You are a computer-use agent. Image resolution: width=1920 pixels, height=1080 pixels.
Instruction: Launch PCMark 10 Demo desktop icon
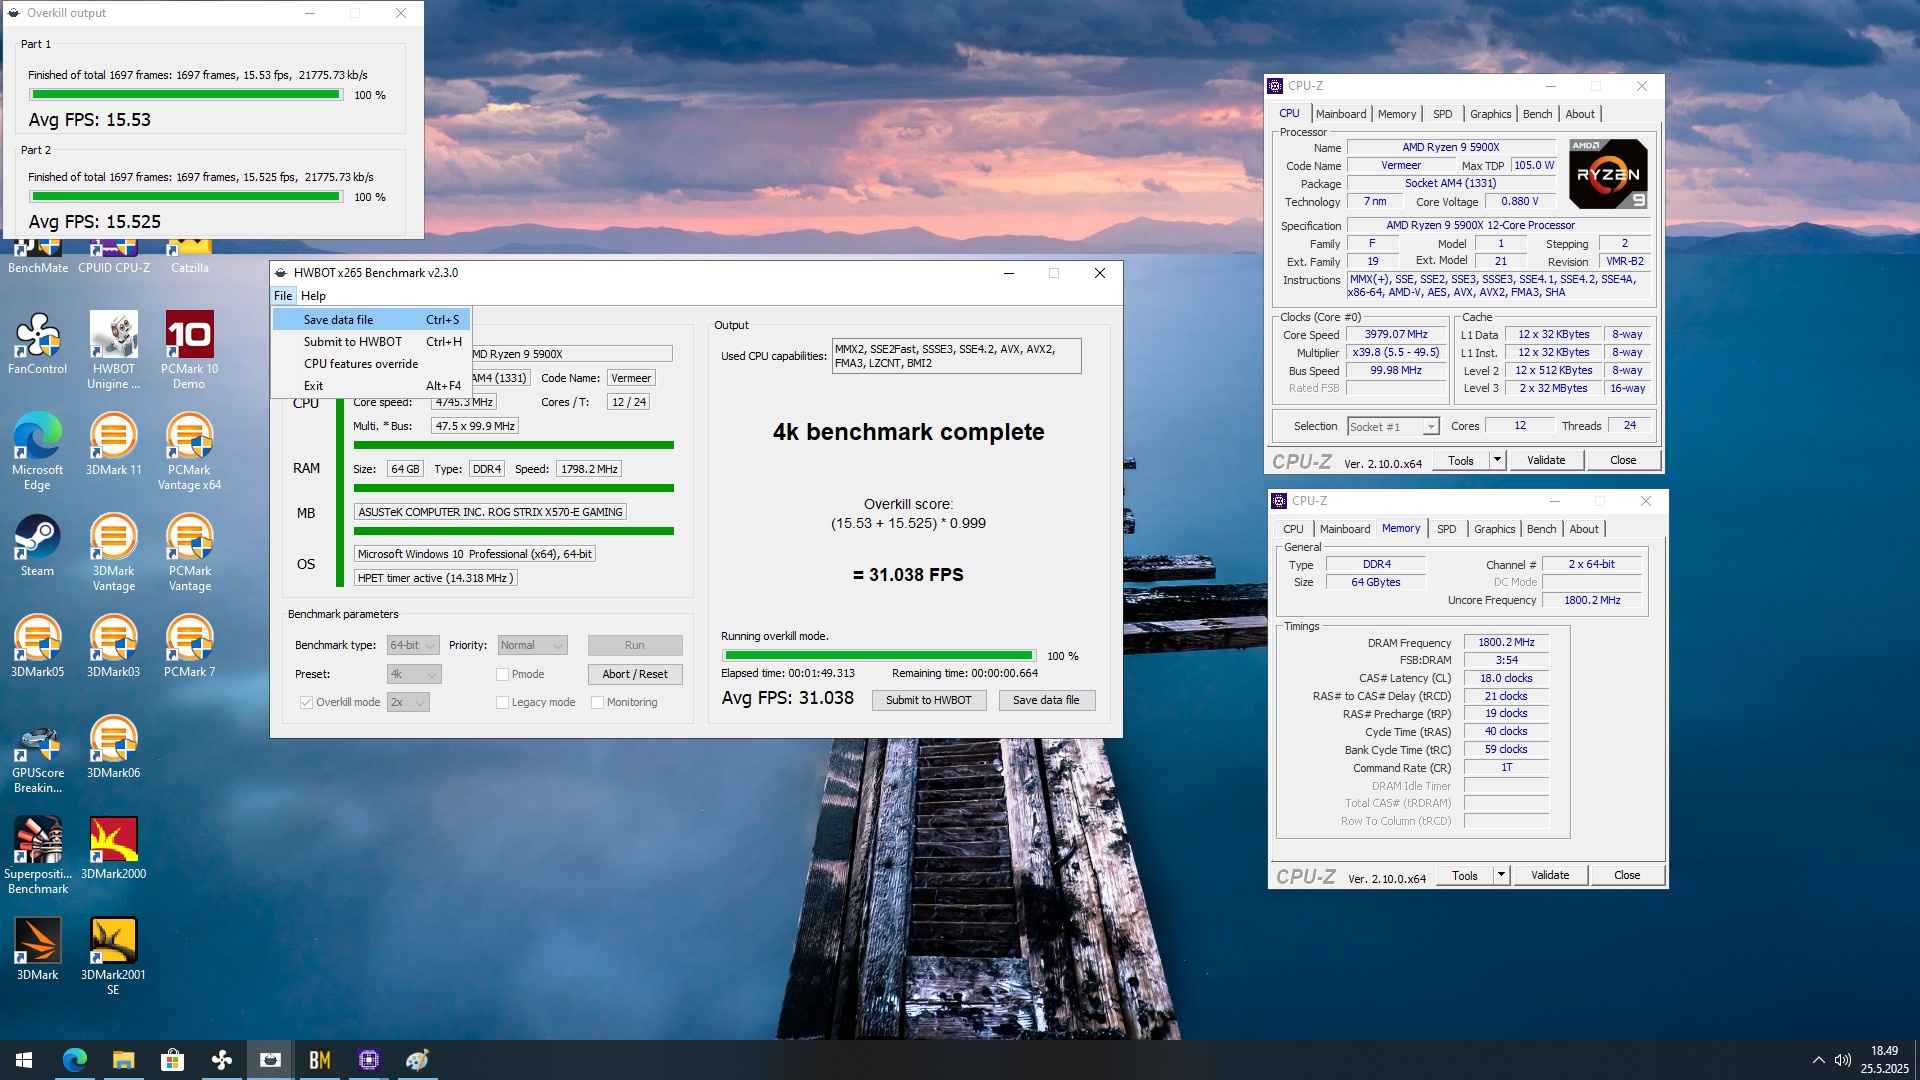pyautogui.click(x=189, y=350)
